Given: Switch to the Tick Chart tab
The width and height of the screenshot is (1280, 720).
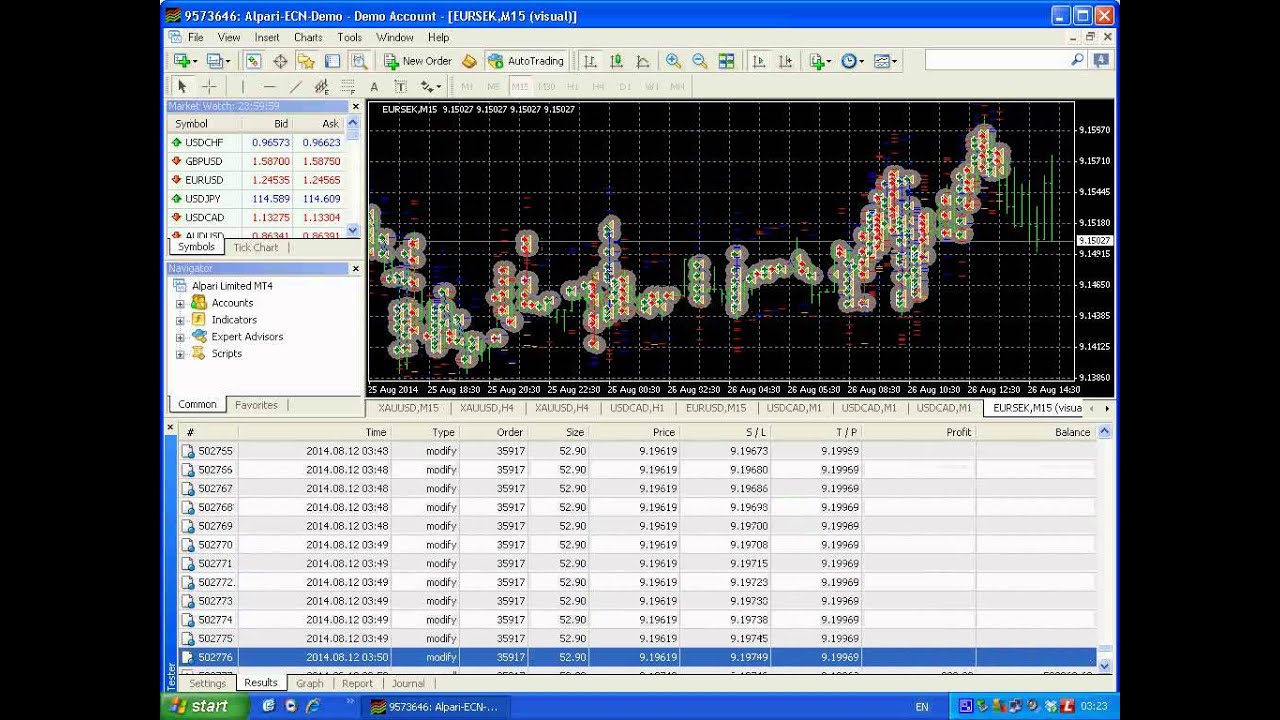Looking at the screenshot, I should click(256, 247).
